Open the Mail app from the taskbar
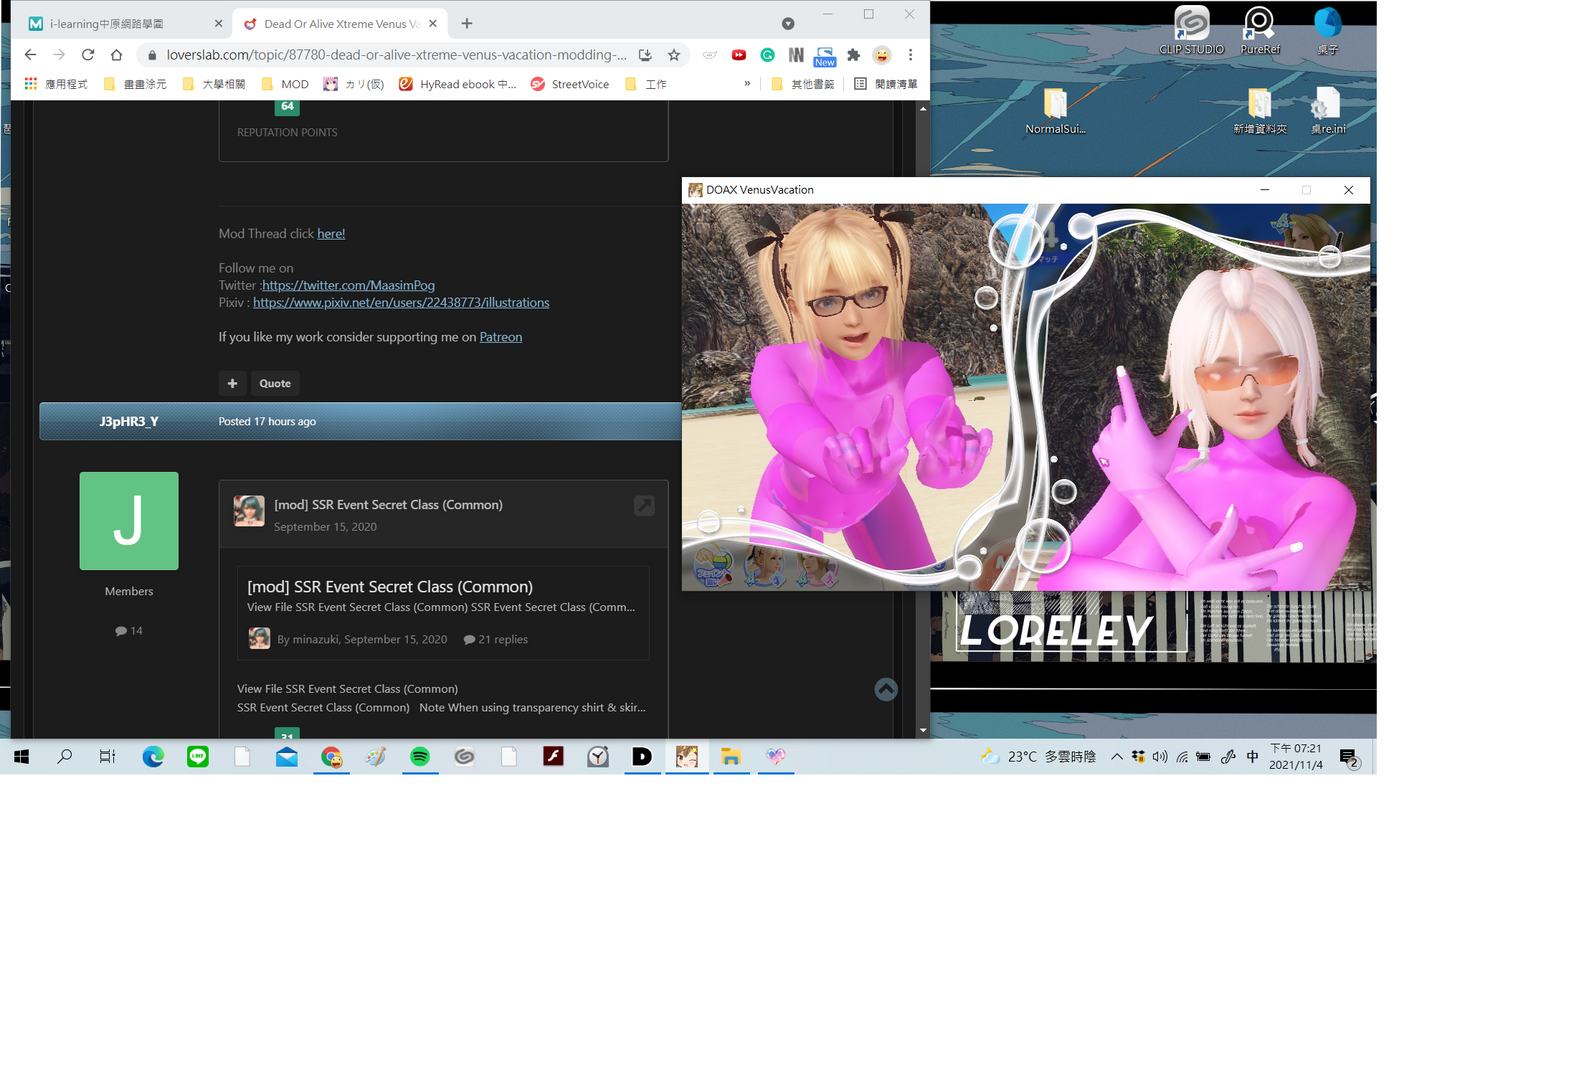Screen dimensions: 1589x1080 click(287, 757)
